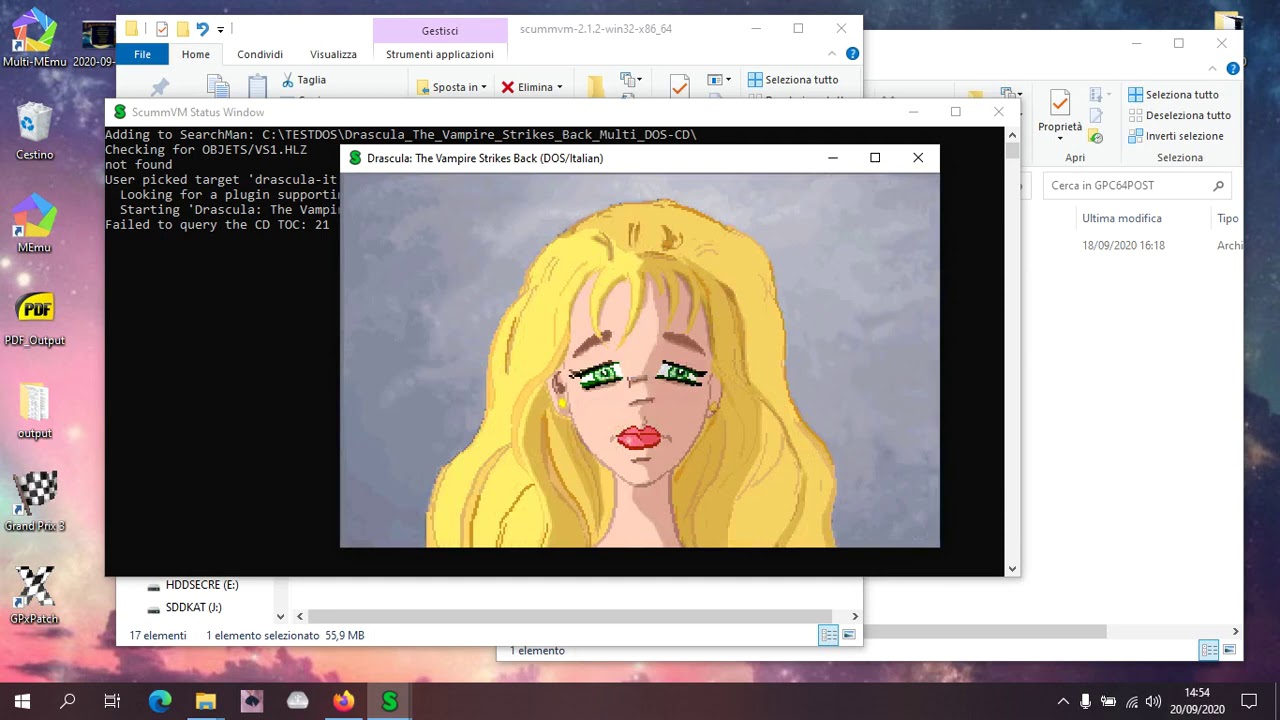Switch front Explorer to details view

pos(828,635)
